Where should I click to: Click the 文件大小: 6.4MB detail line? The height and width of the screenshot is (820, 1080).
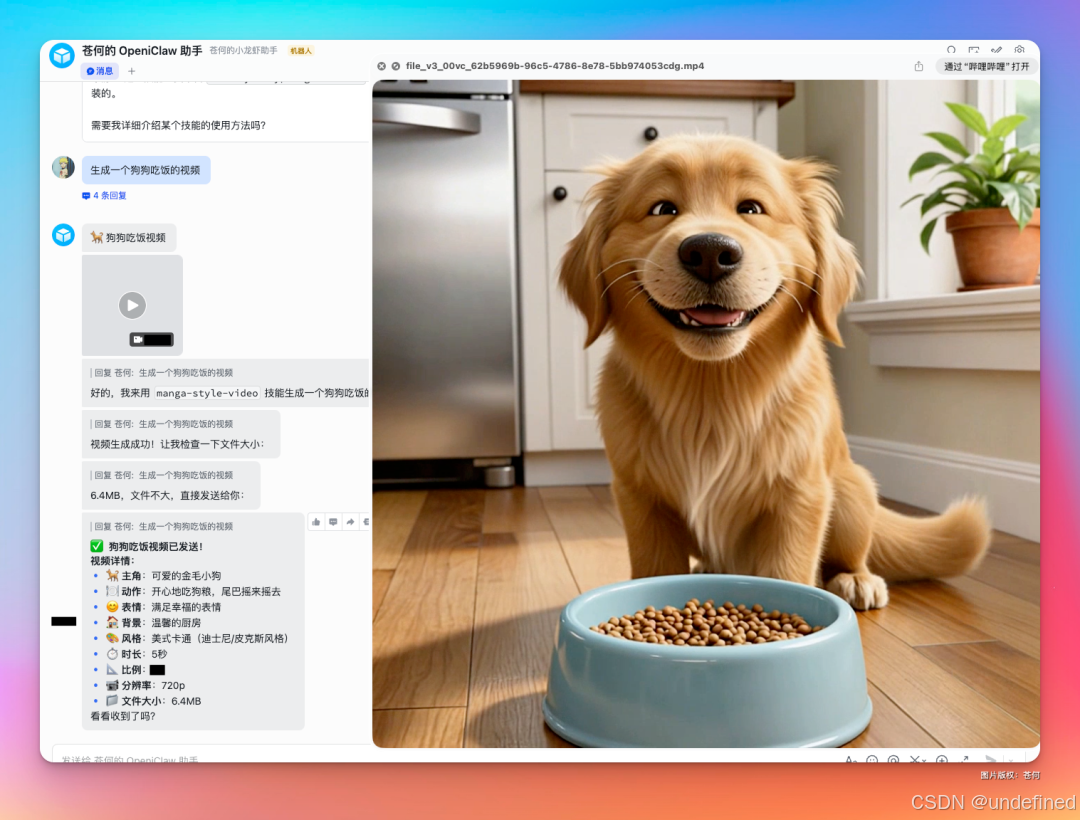(x=154, y=701)
